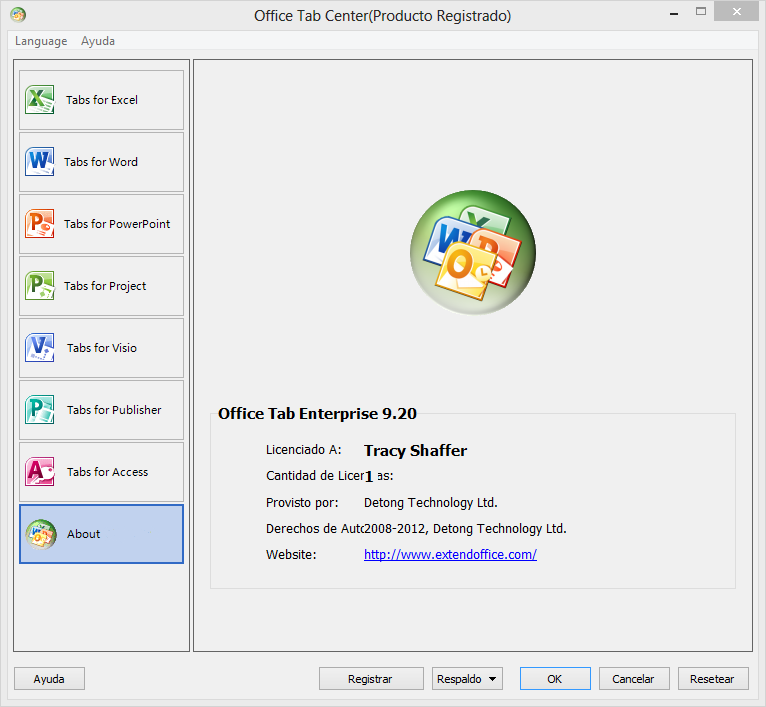This screenshot has height=707, width=766.
Task: Click the large Office Tab sphere logo
Action: tap(473, 252)
